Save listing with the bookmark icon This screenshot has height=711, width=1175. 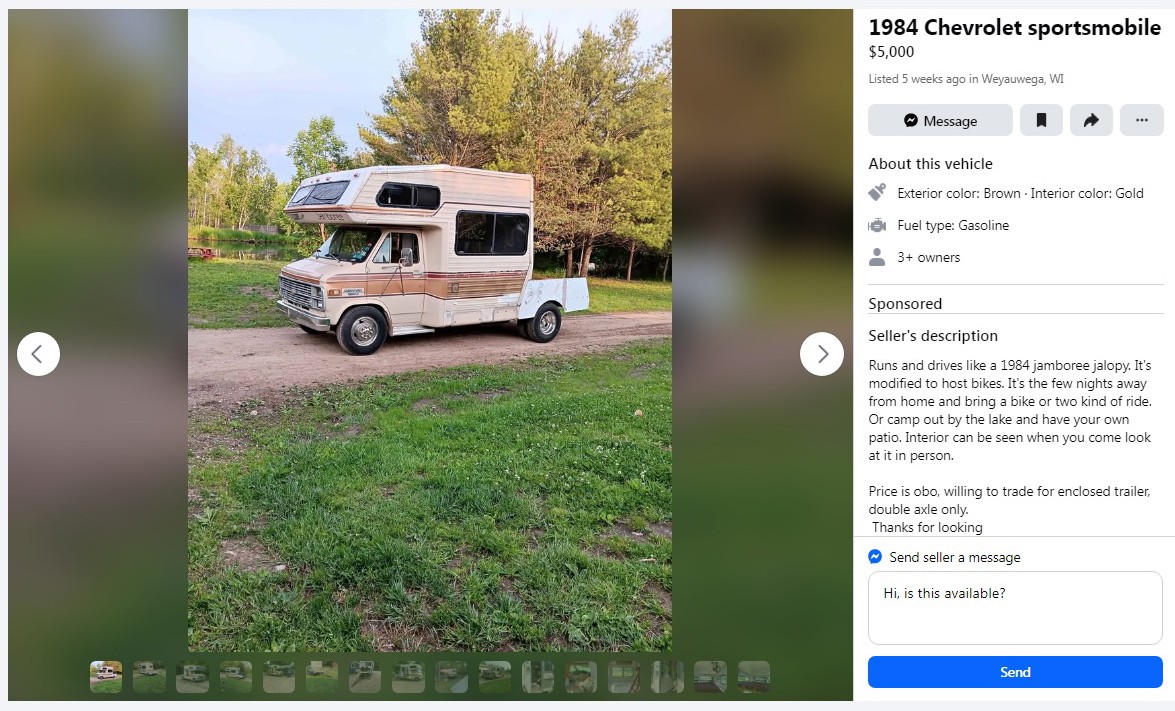tap(1041, 120)
